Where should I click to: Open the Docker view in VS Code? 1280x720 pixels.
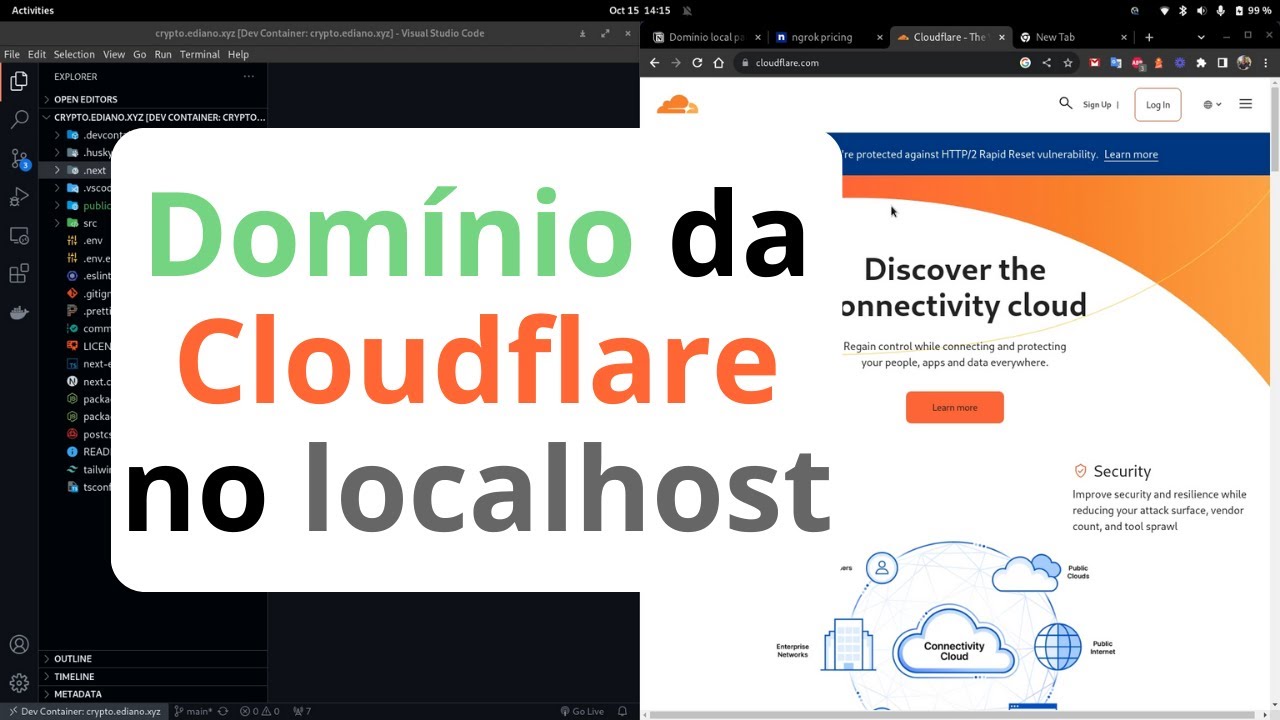(19, 313)
